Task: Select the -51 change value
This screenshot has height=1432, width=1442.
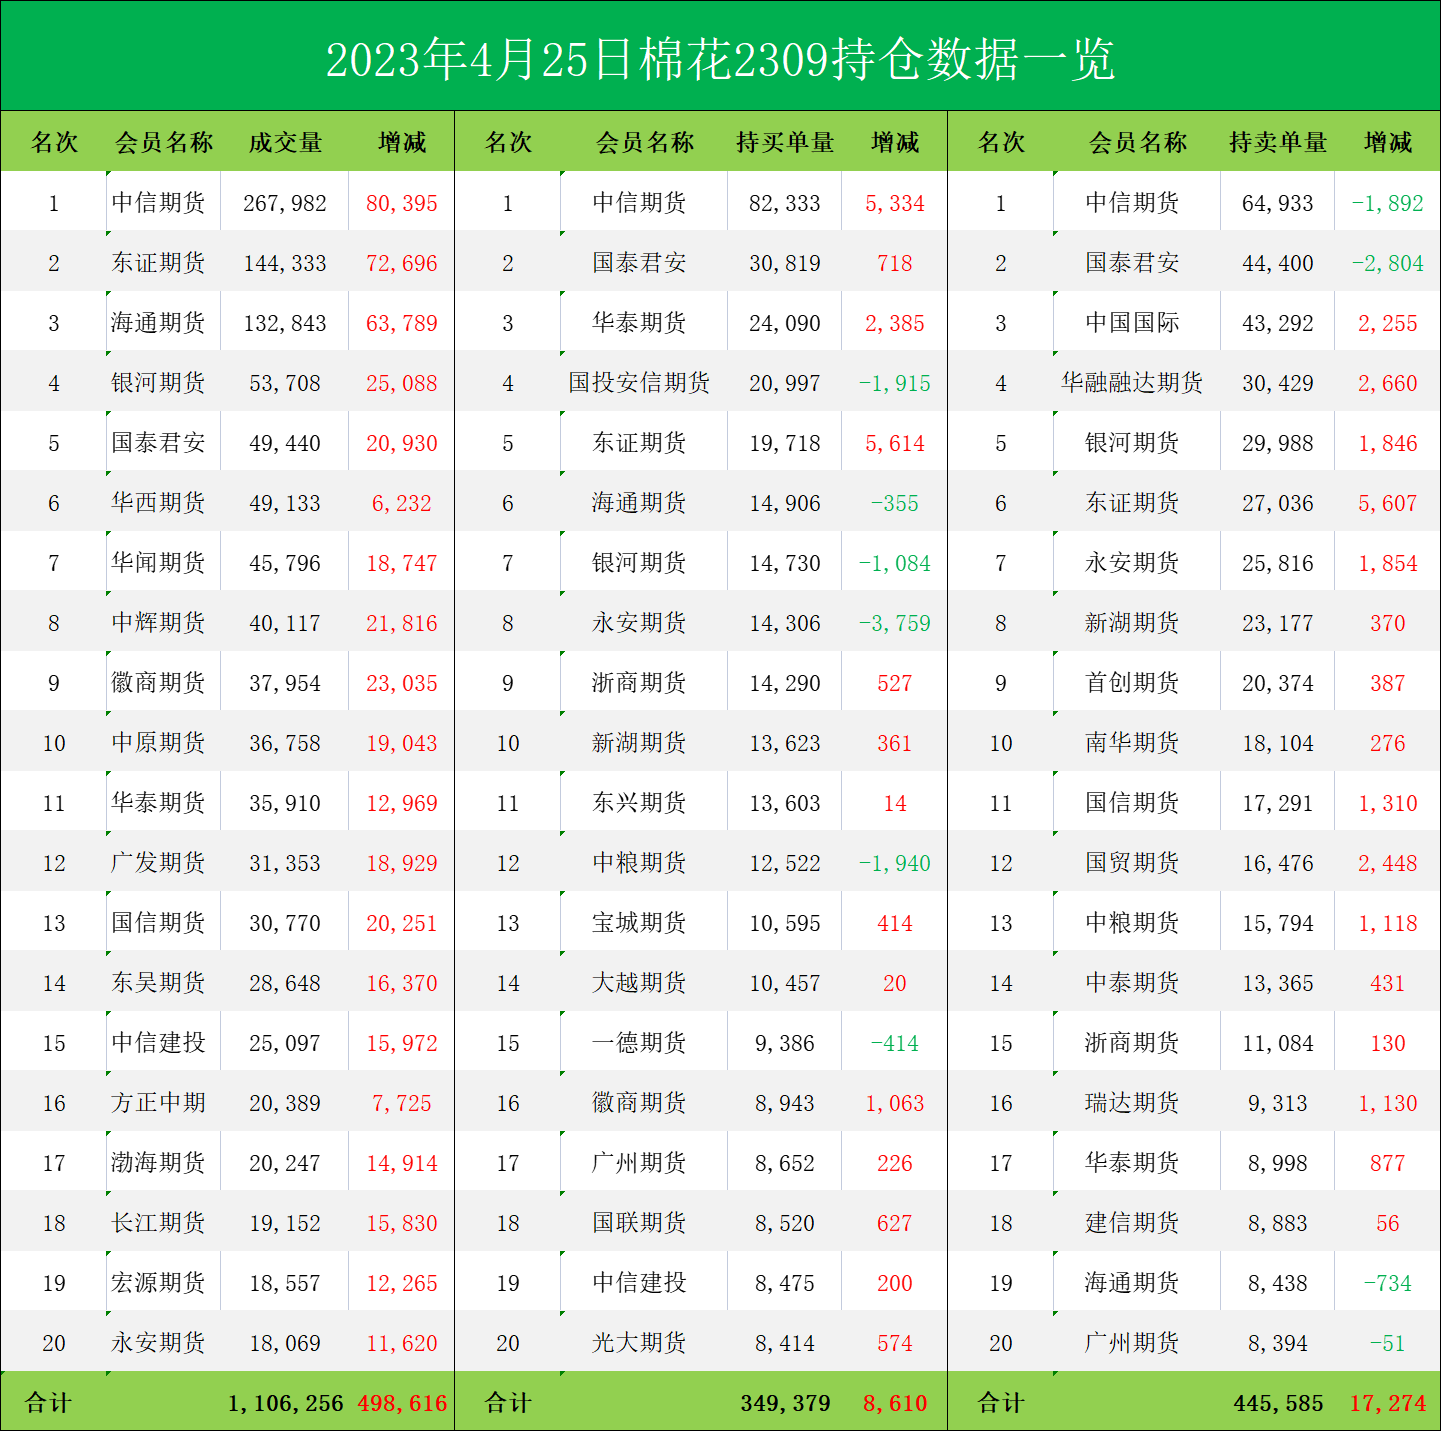Action: coord(1388,1343)
